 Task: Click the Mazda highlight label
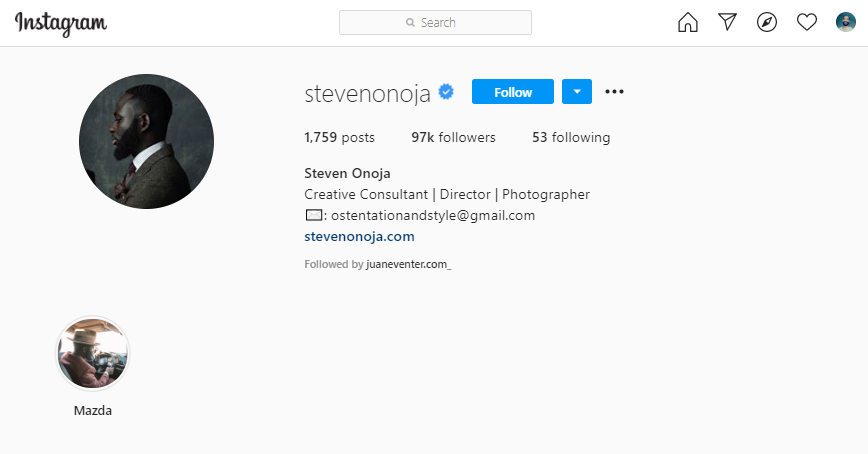click(x=93, y=411)
